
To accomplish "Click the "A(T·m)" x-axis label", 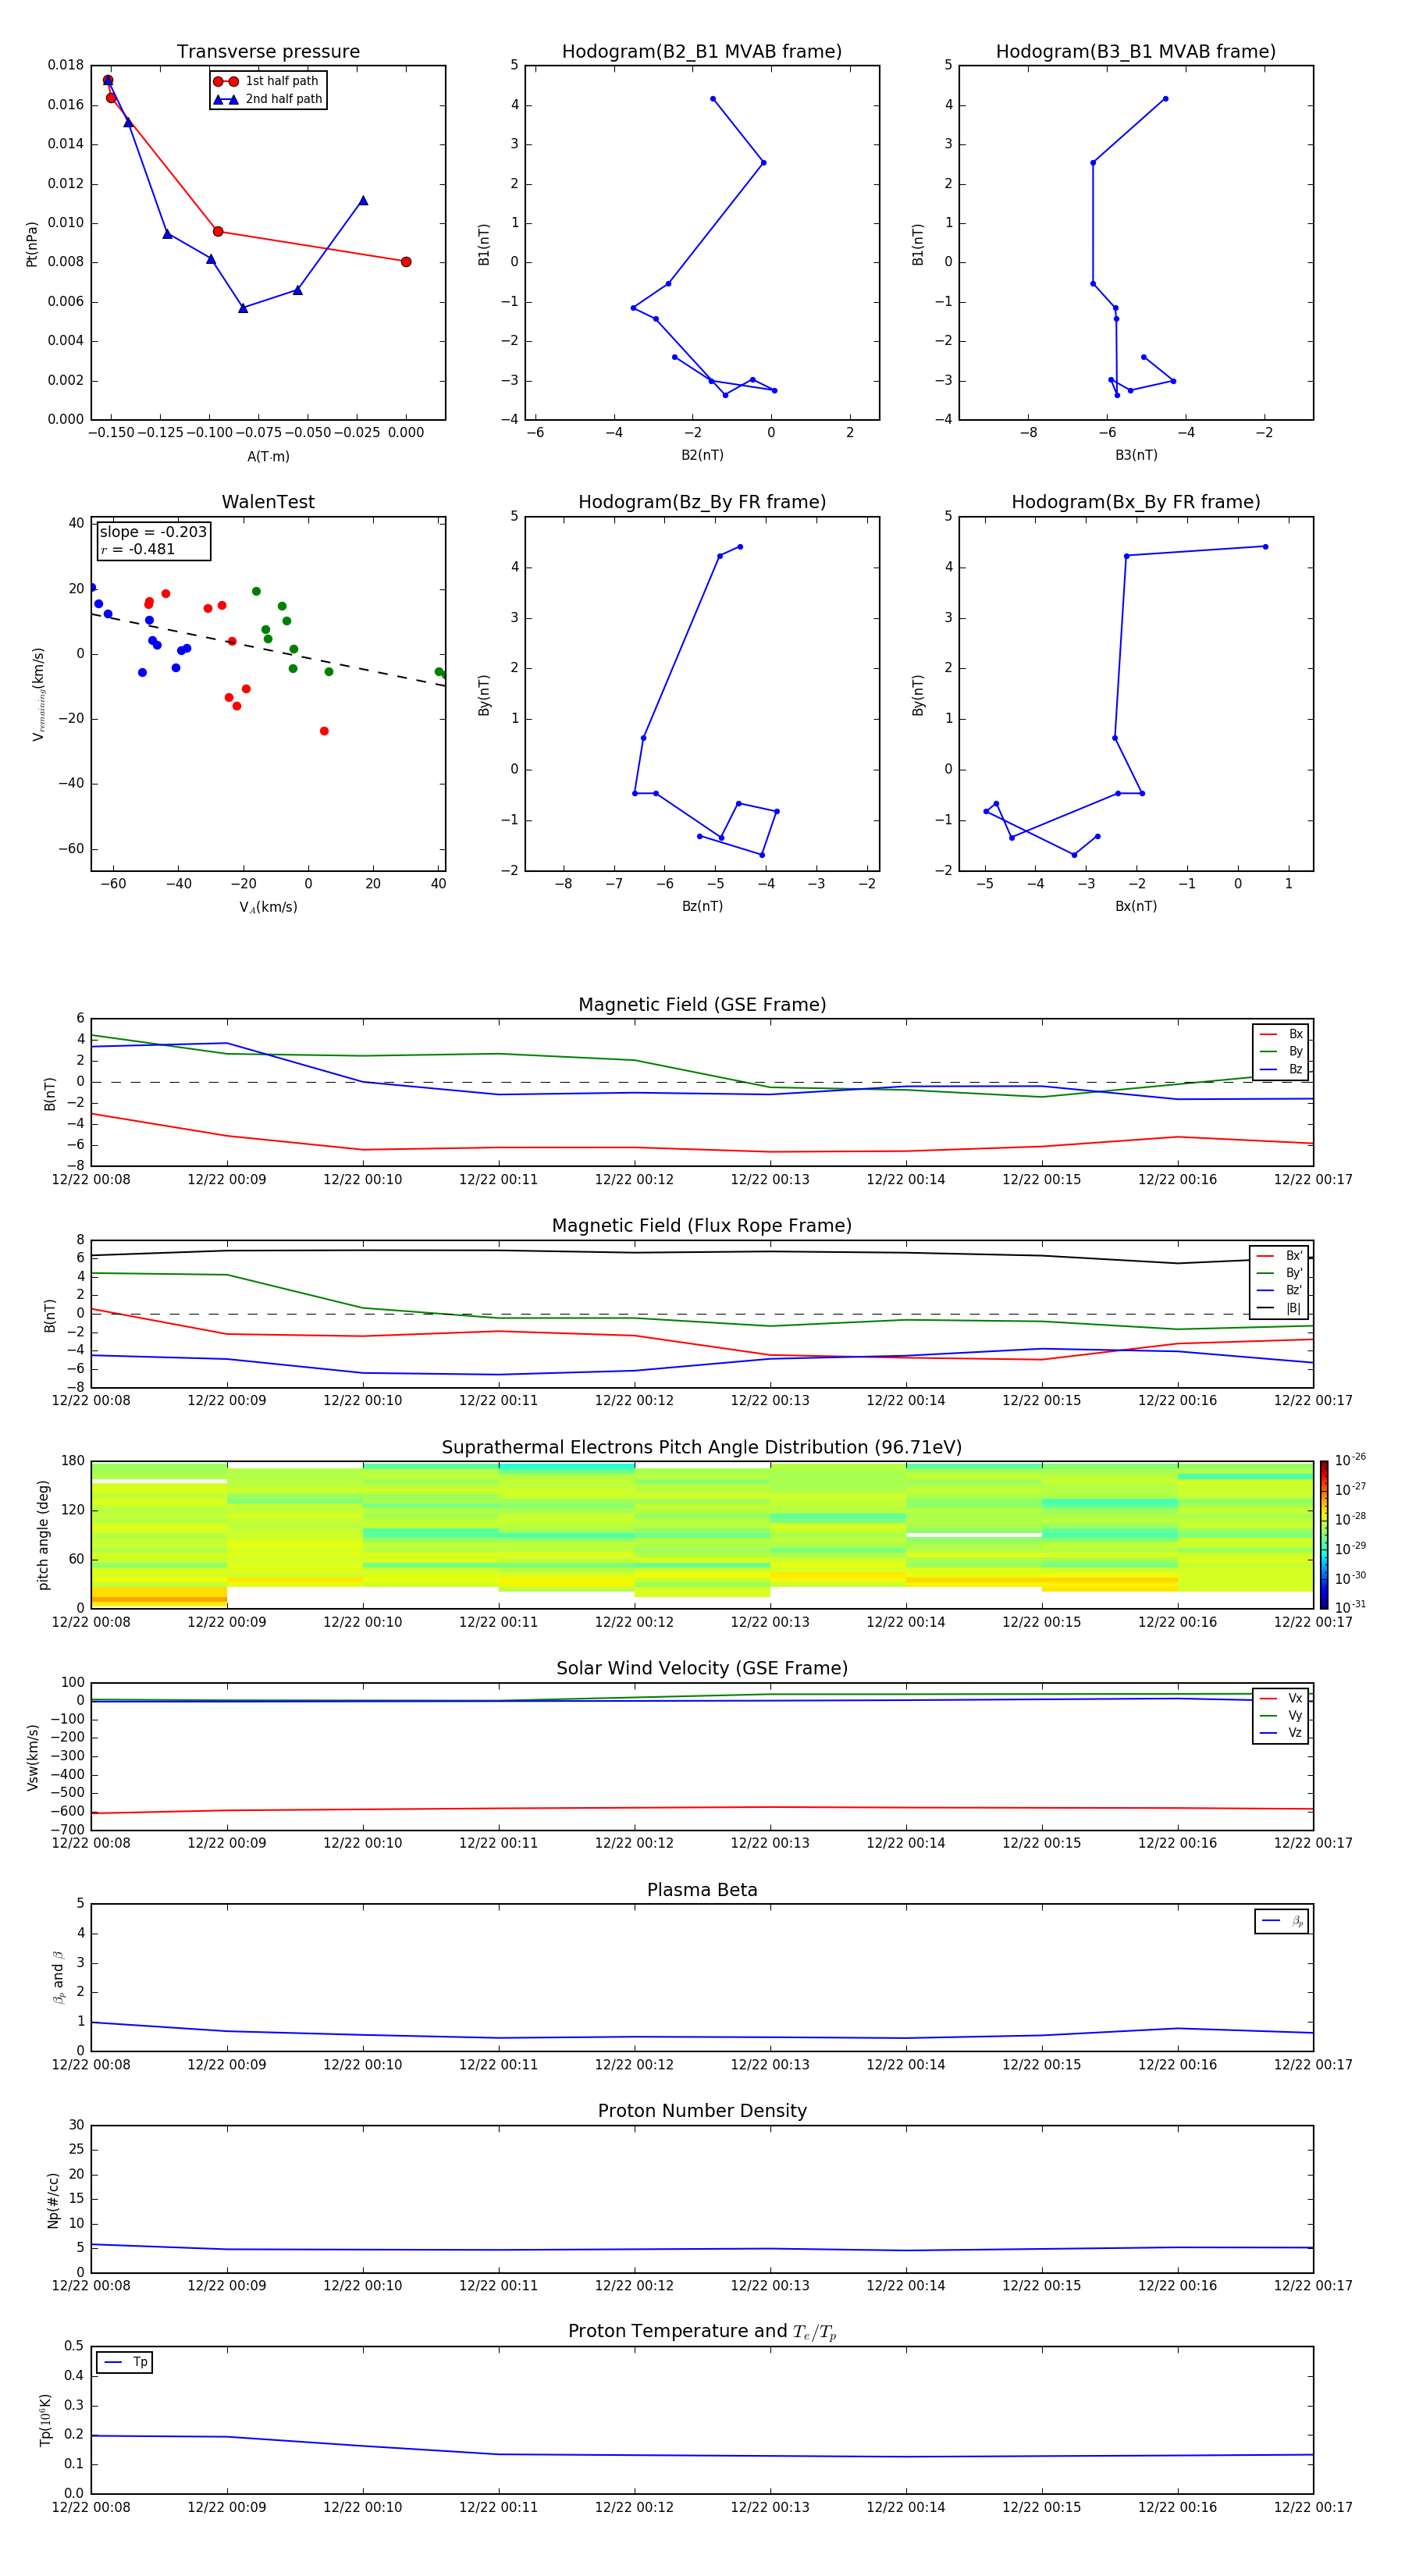I will [x=268, y=456].
